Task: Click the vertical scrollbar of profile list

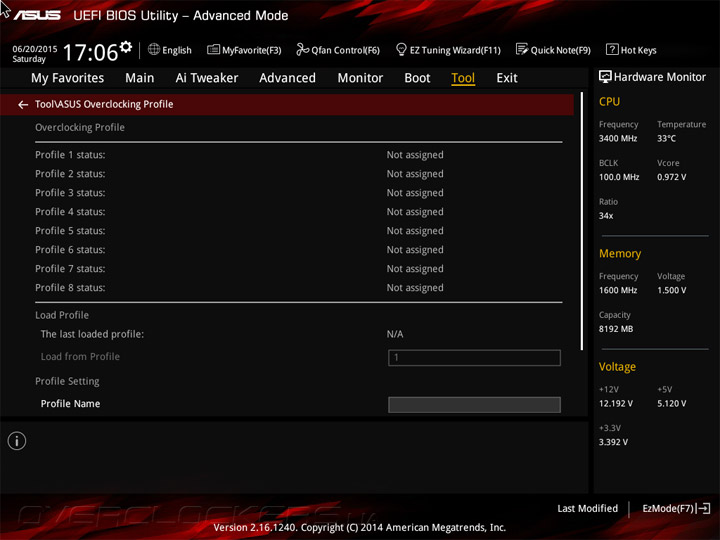Action: point(582,221)
